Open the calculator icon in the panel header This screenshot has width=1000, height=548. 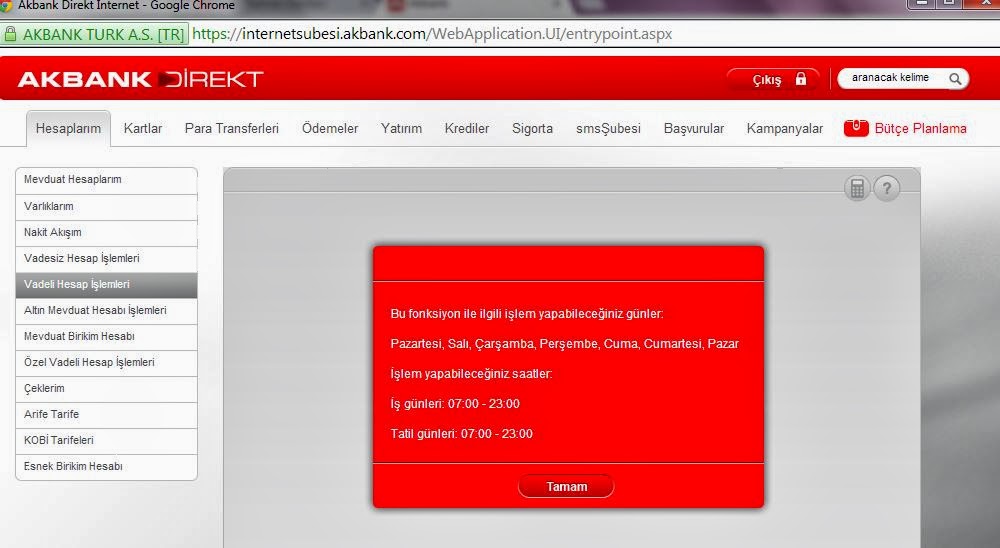pyautogui.click(x=857, y=188)
